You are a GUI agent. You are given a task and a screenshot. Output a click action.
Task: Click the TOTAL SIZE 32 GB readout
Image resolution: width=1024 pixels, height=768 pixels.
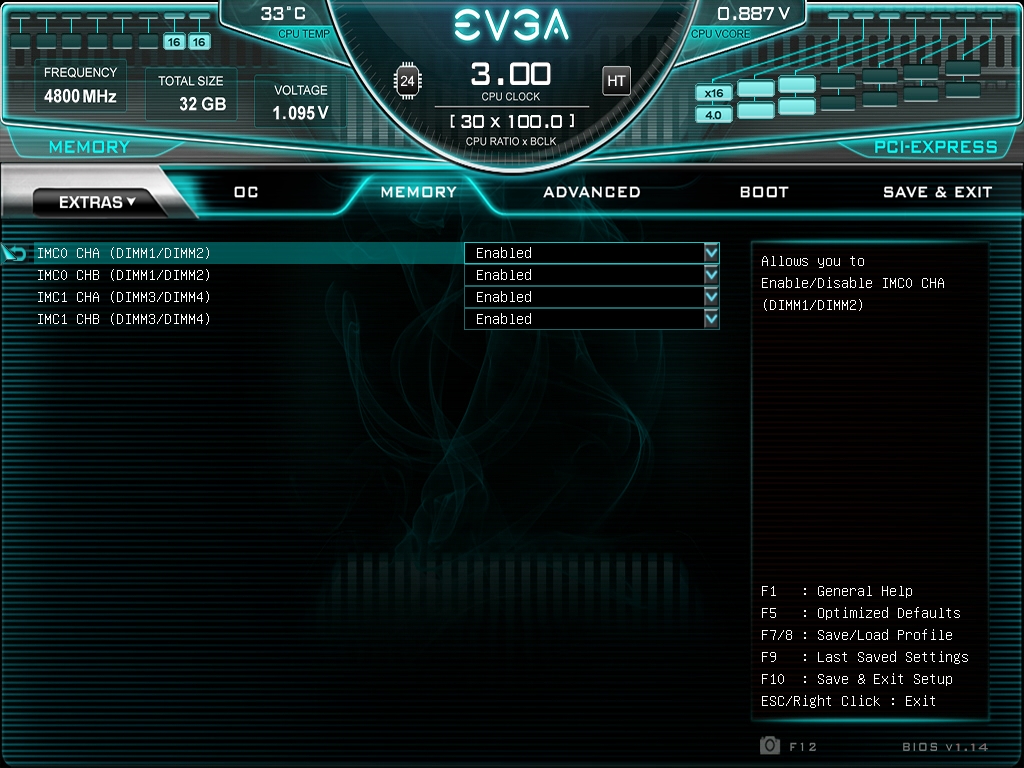[191, 93]
